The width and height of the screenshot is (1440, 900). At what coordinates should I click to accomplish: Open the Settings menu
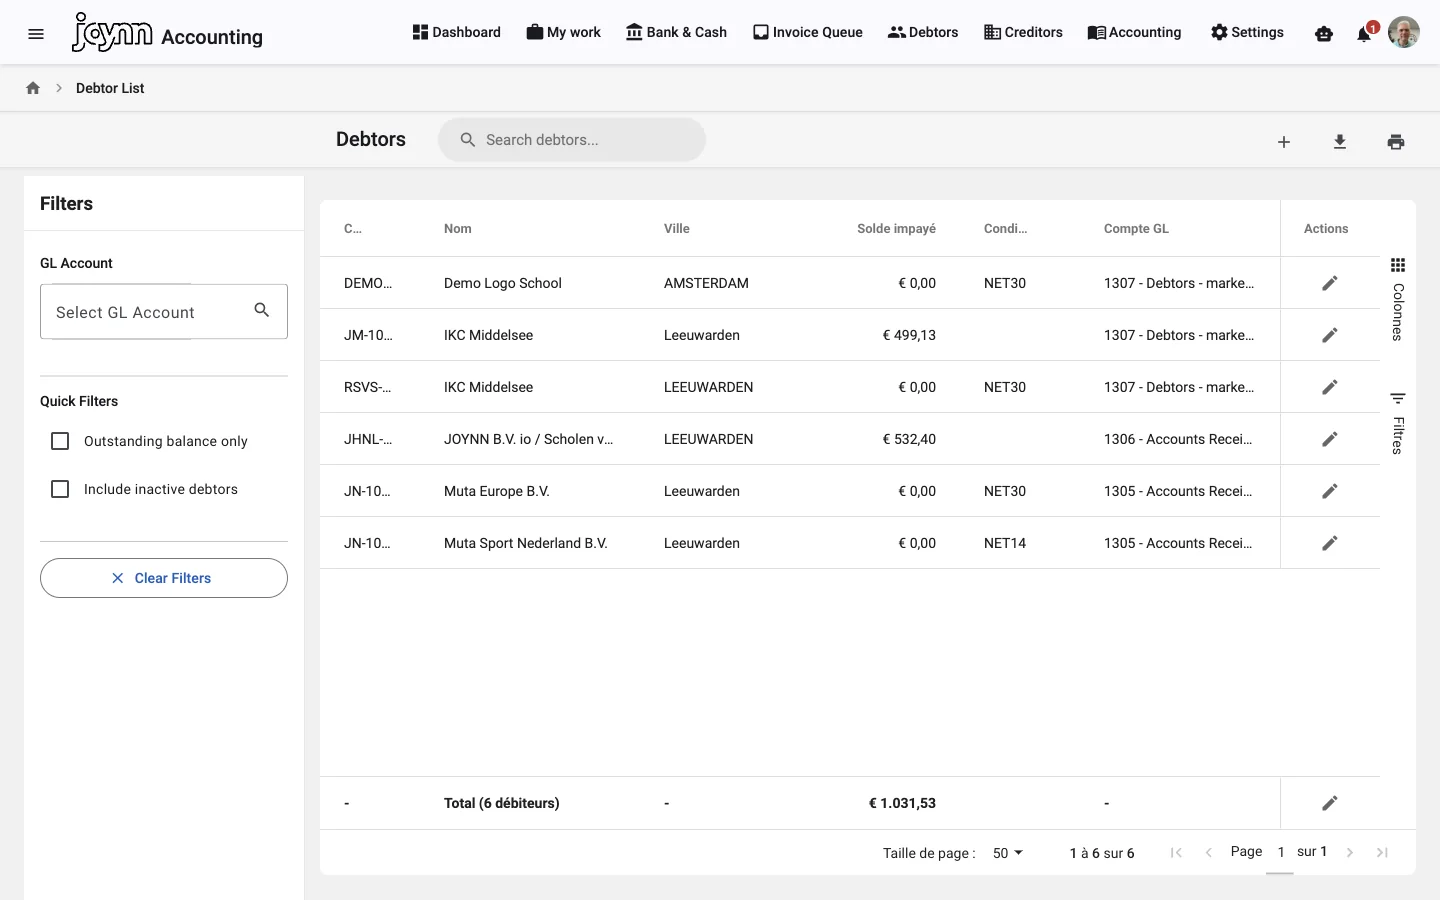coord(1247,32)
